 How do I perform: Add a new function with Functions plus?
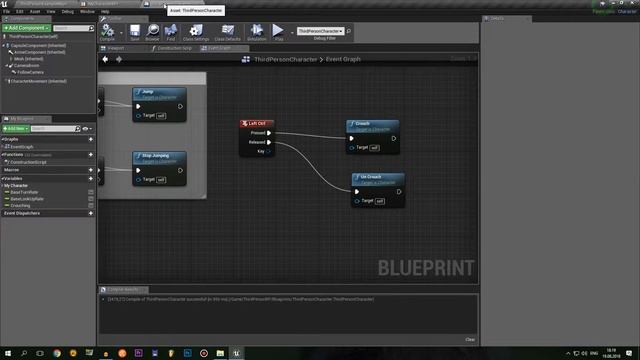pos(91,155)
